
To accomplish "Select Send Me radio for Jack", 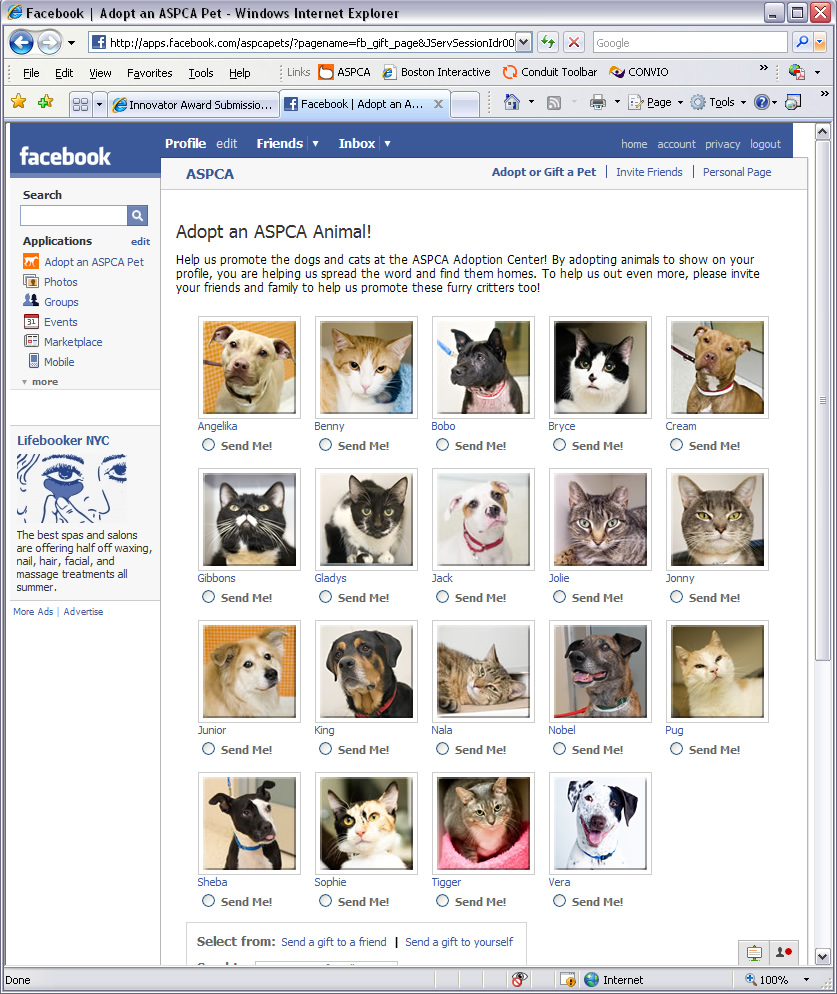I will [x=442, y=597].
